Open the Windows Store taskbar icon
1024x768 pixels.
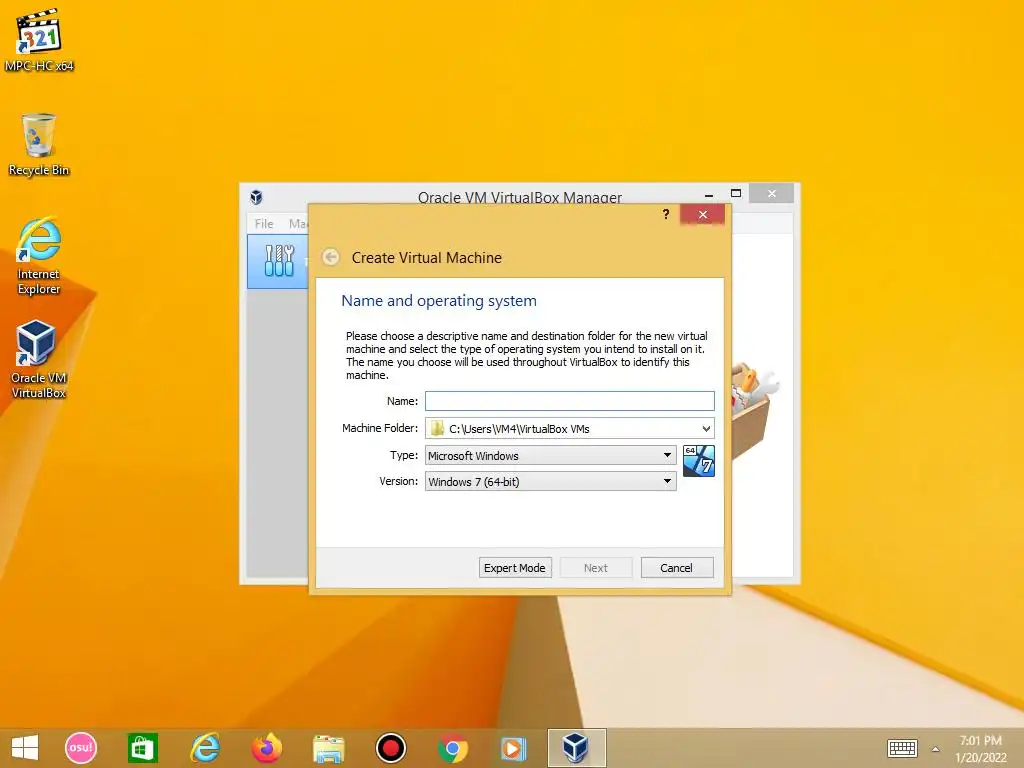point(142,748)
